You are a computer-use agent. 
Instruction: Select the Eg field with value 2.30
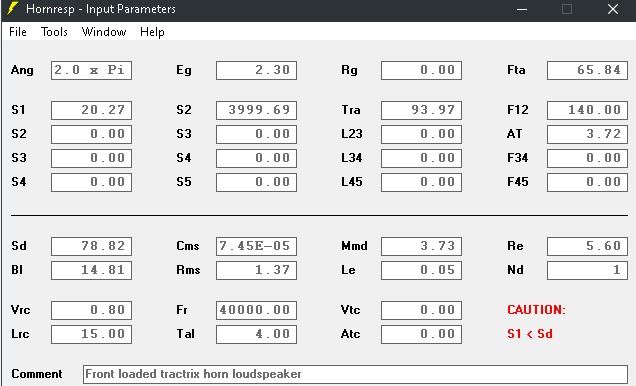pos(256,71)
